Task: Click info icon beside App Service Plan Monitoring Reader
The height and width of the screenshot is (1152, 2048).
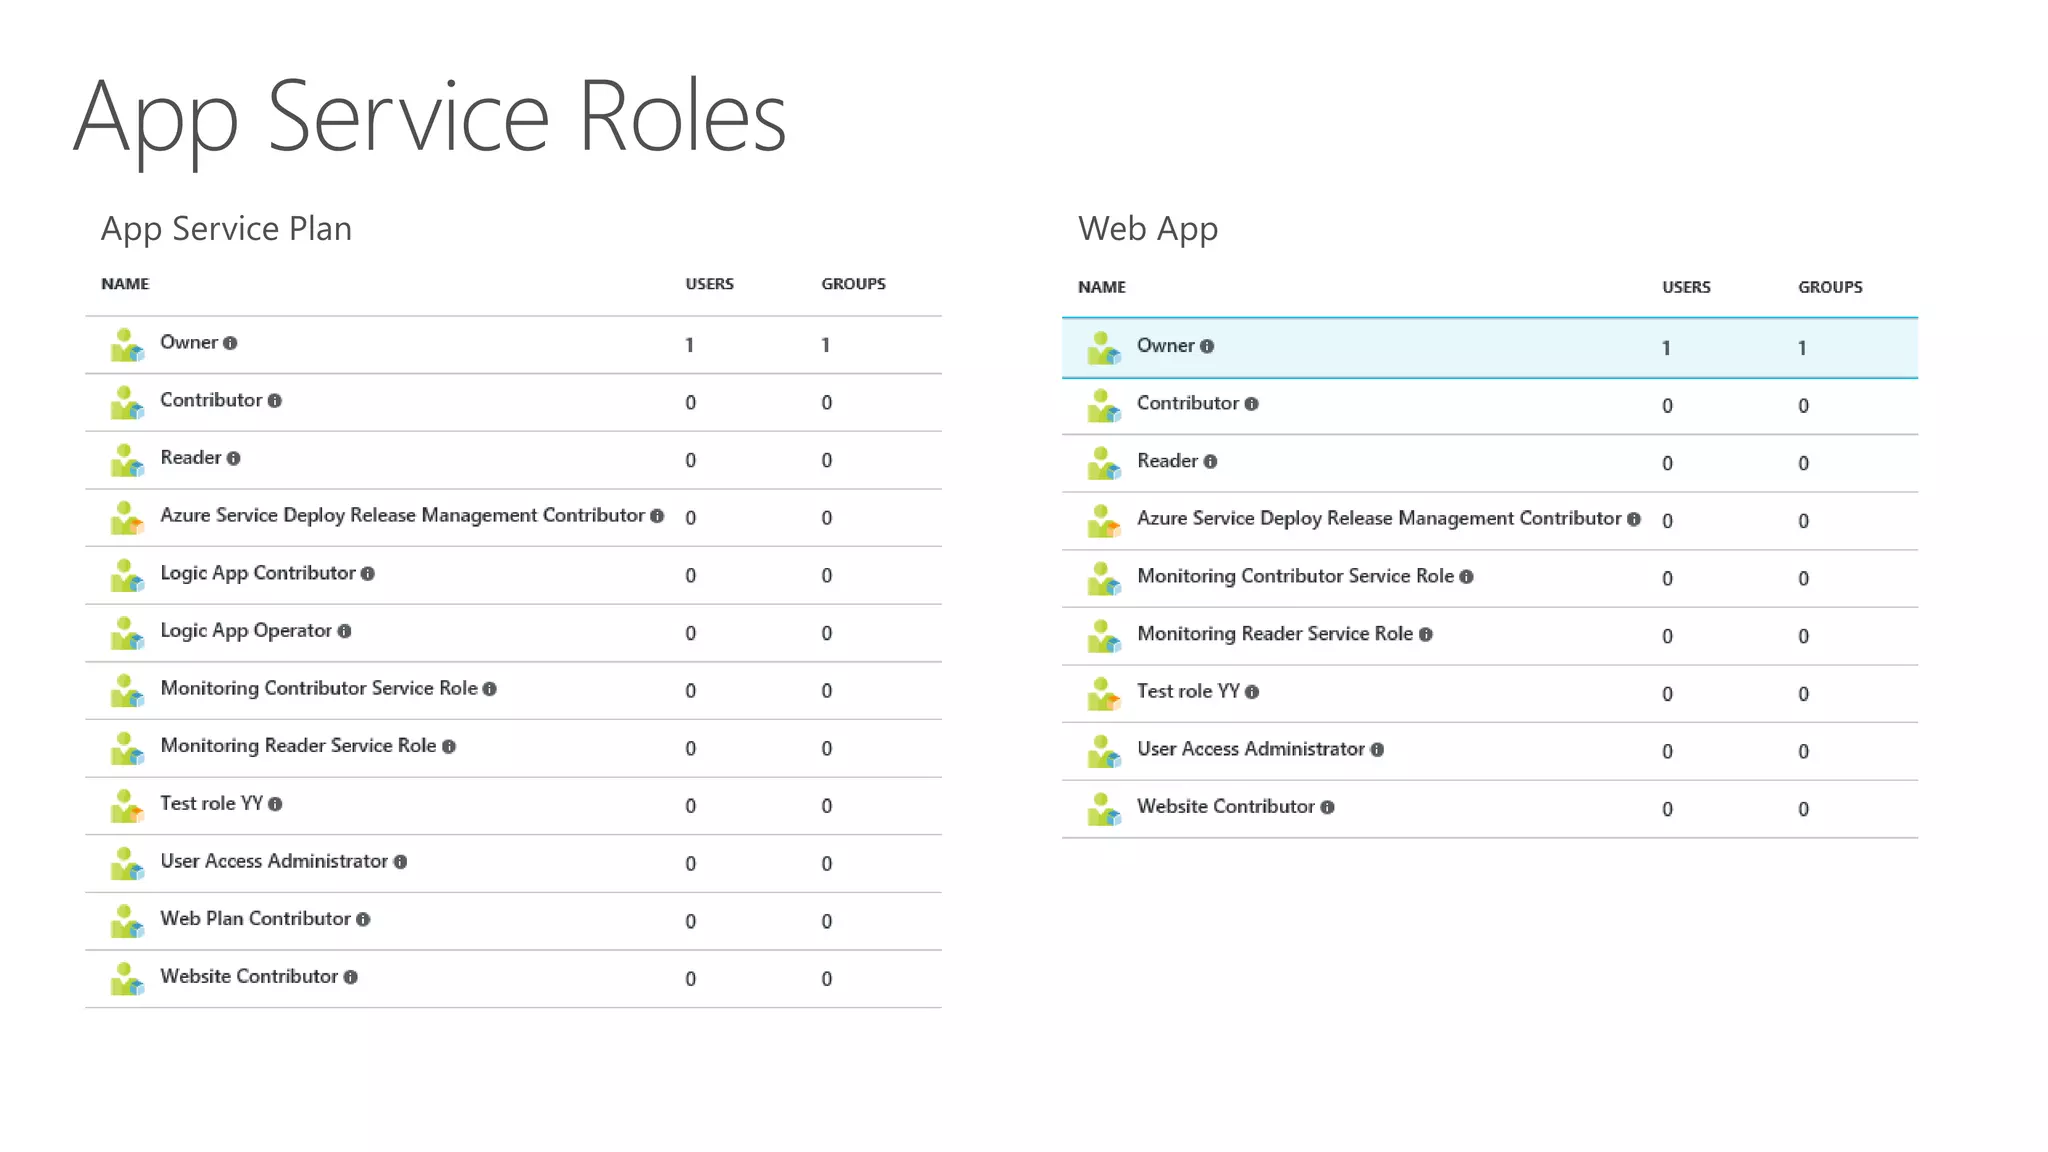Action: click(449, 747)
